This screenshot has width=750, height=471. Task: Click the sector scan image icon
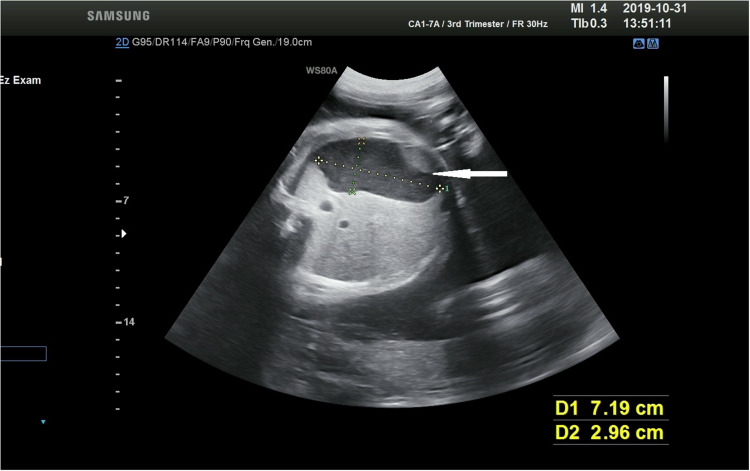click(x=639, y=44)
